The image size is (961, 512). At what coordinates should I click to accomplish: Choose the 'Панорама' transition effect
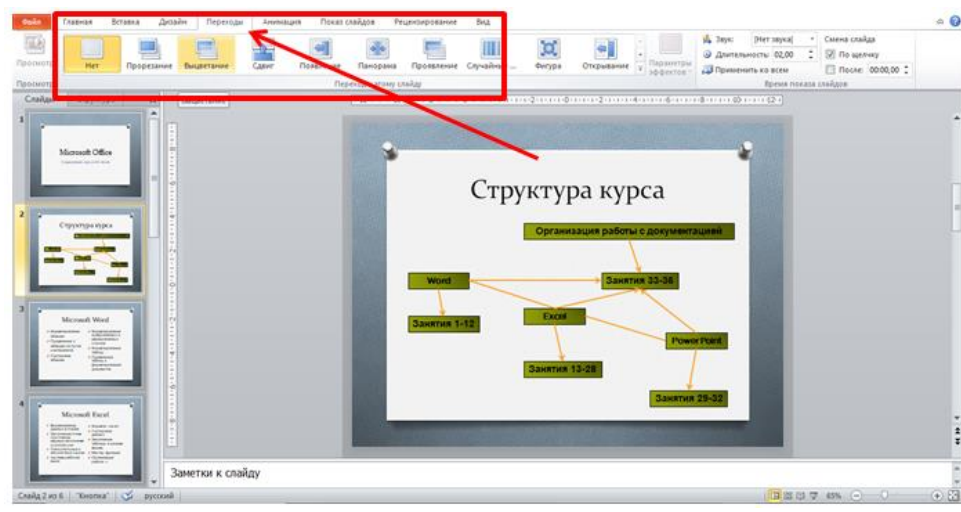coord(377,54)
